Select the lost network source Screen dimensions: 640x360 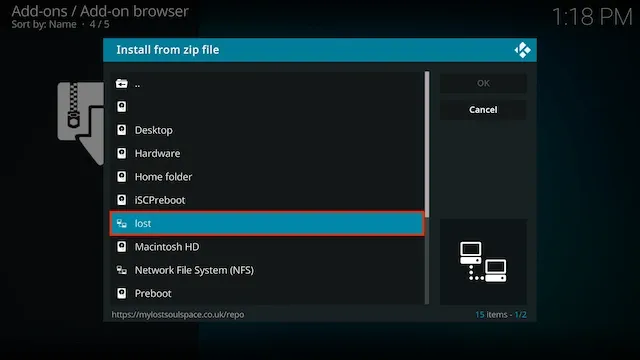coord(267,223)
